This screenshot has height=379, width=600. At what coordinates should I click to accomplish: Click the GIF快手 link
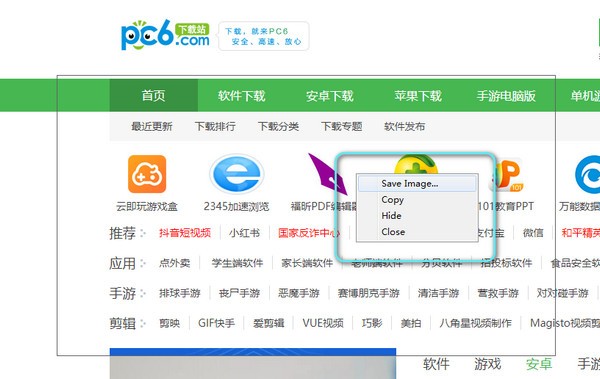tap(216, 323)
